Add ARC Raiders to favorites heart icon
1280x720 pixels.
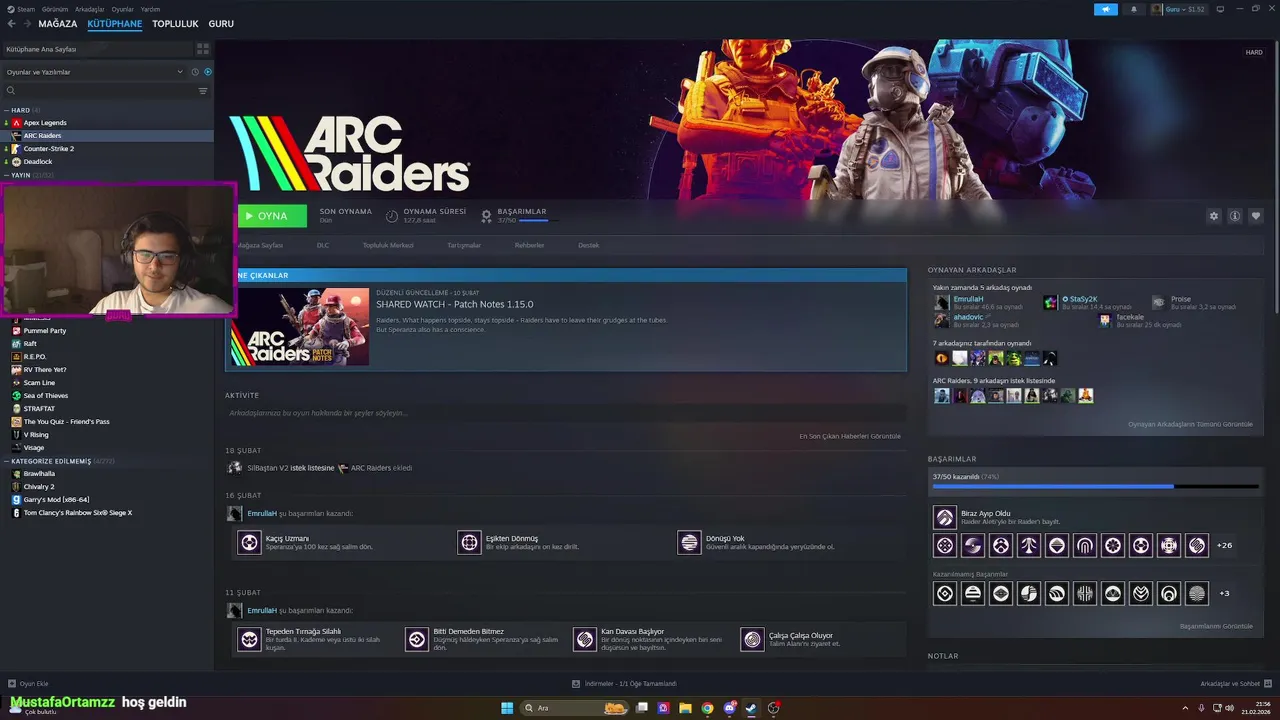[1256, 216]
